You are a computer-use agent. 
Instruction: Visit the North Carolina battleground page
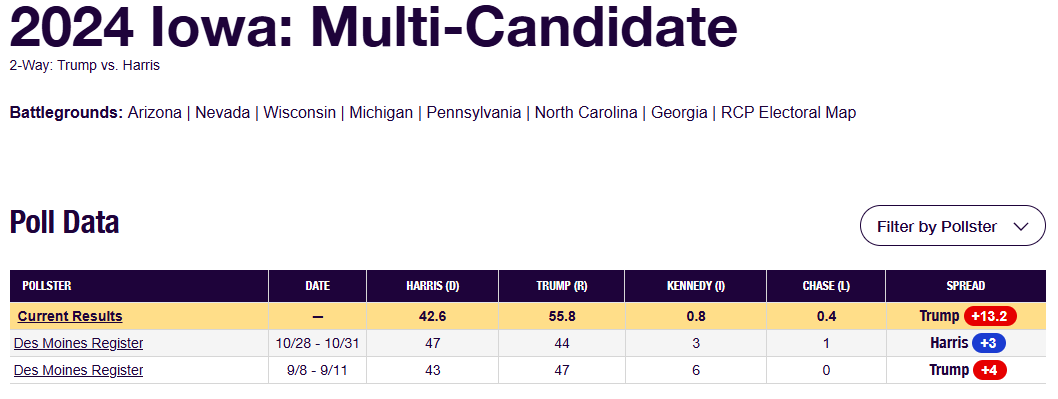point(586,113)
